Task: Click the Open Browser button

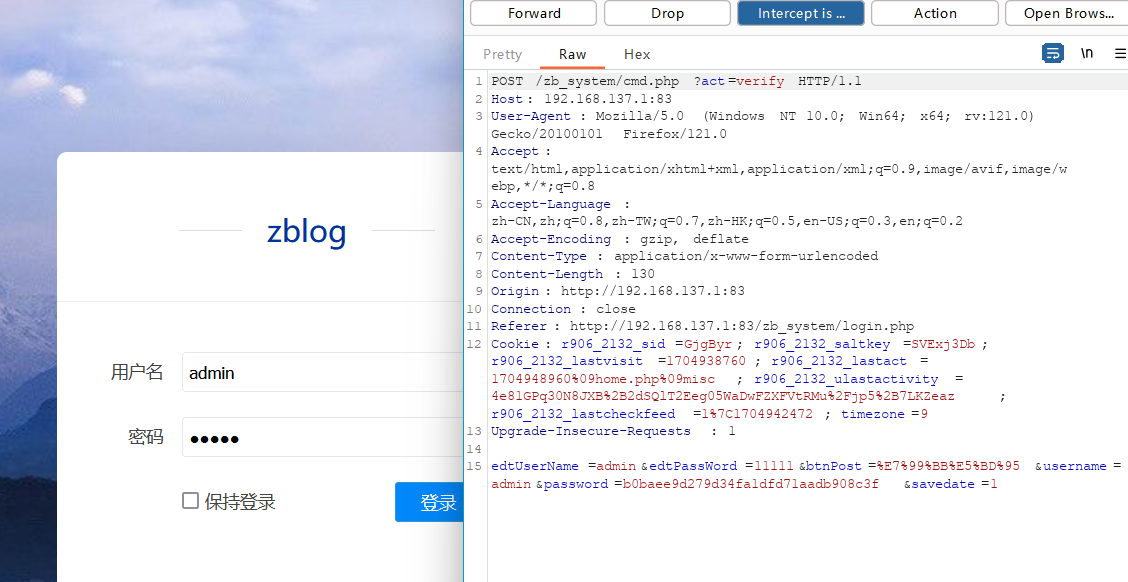Action: click(1067, 13)
